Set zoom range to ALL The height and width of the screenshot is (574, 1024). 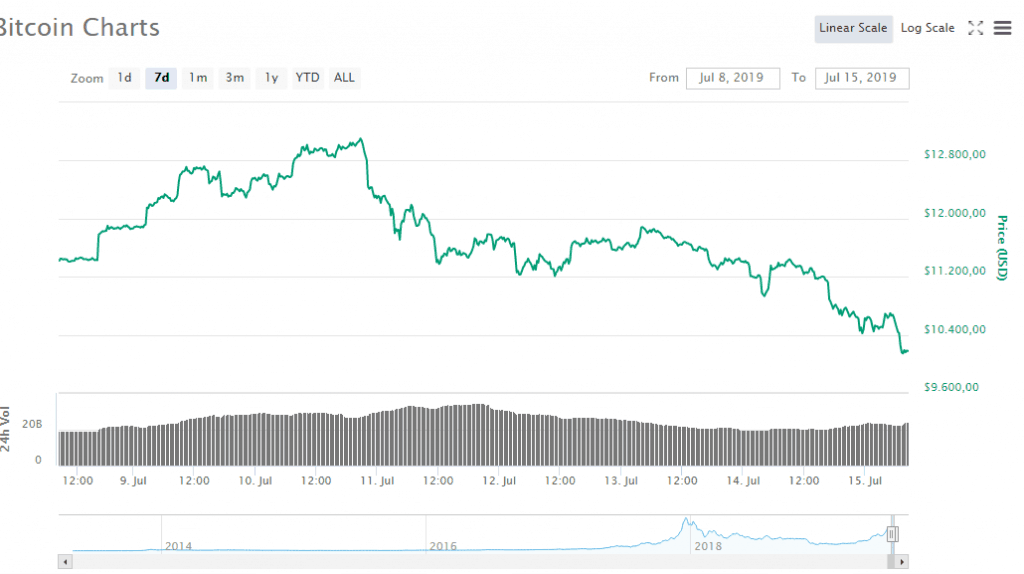coord(344,78)
